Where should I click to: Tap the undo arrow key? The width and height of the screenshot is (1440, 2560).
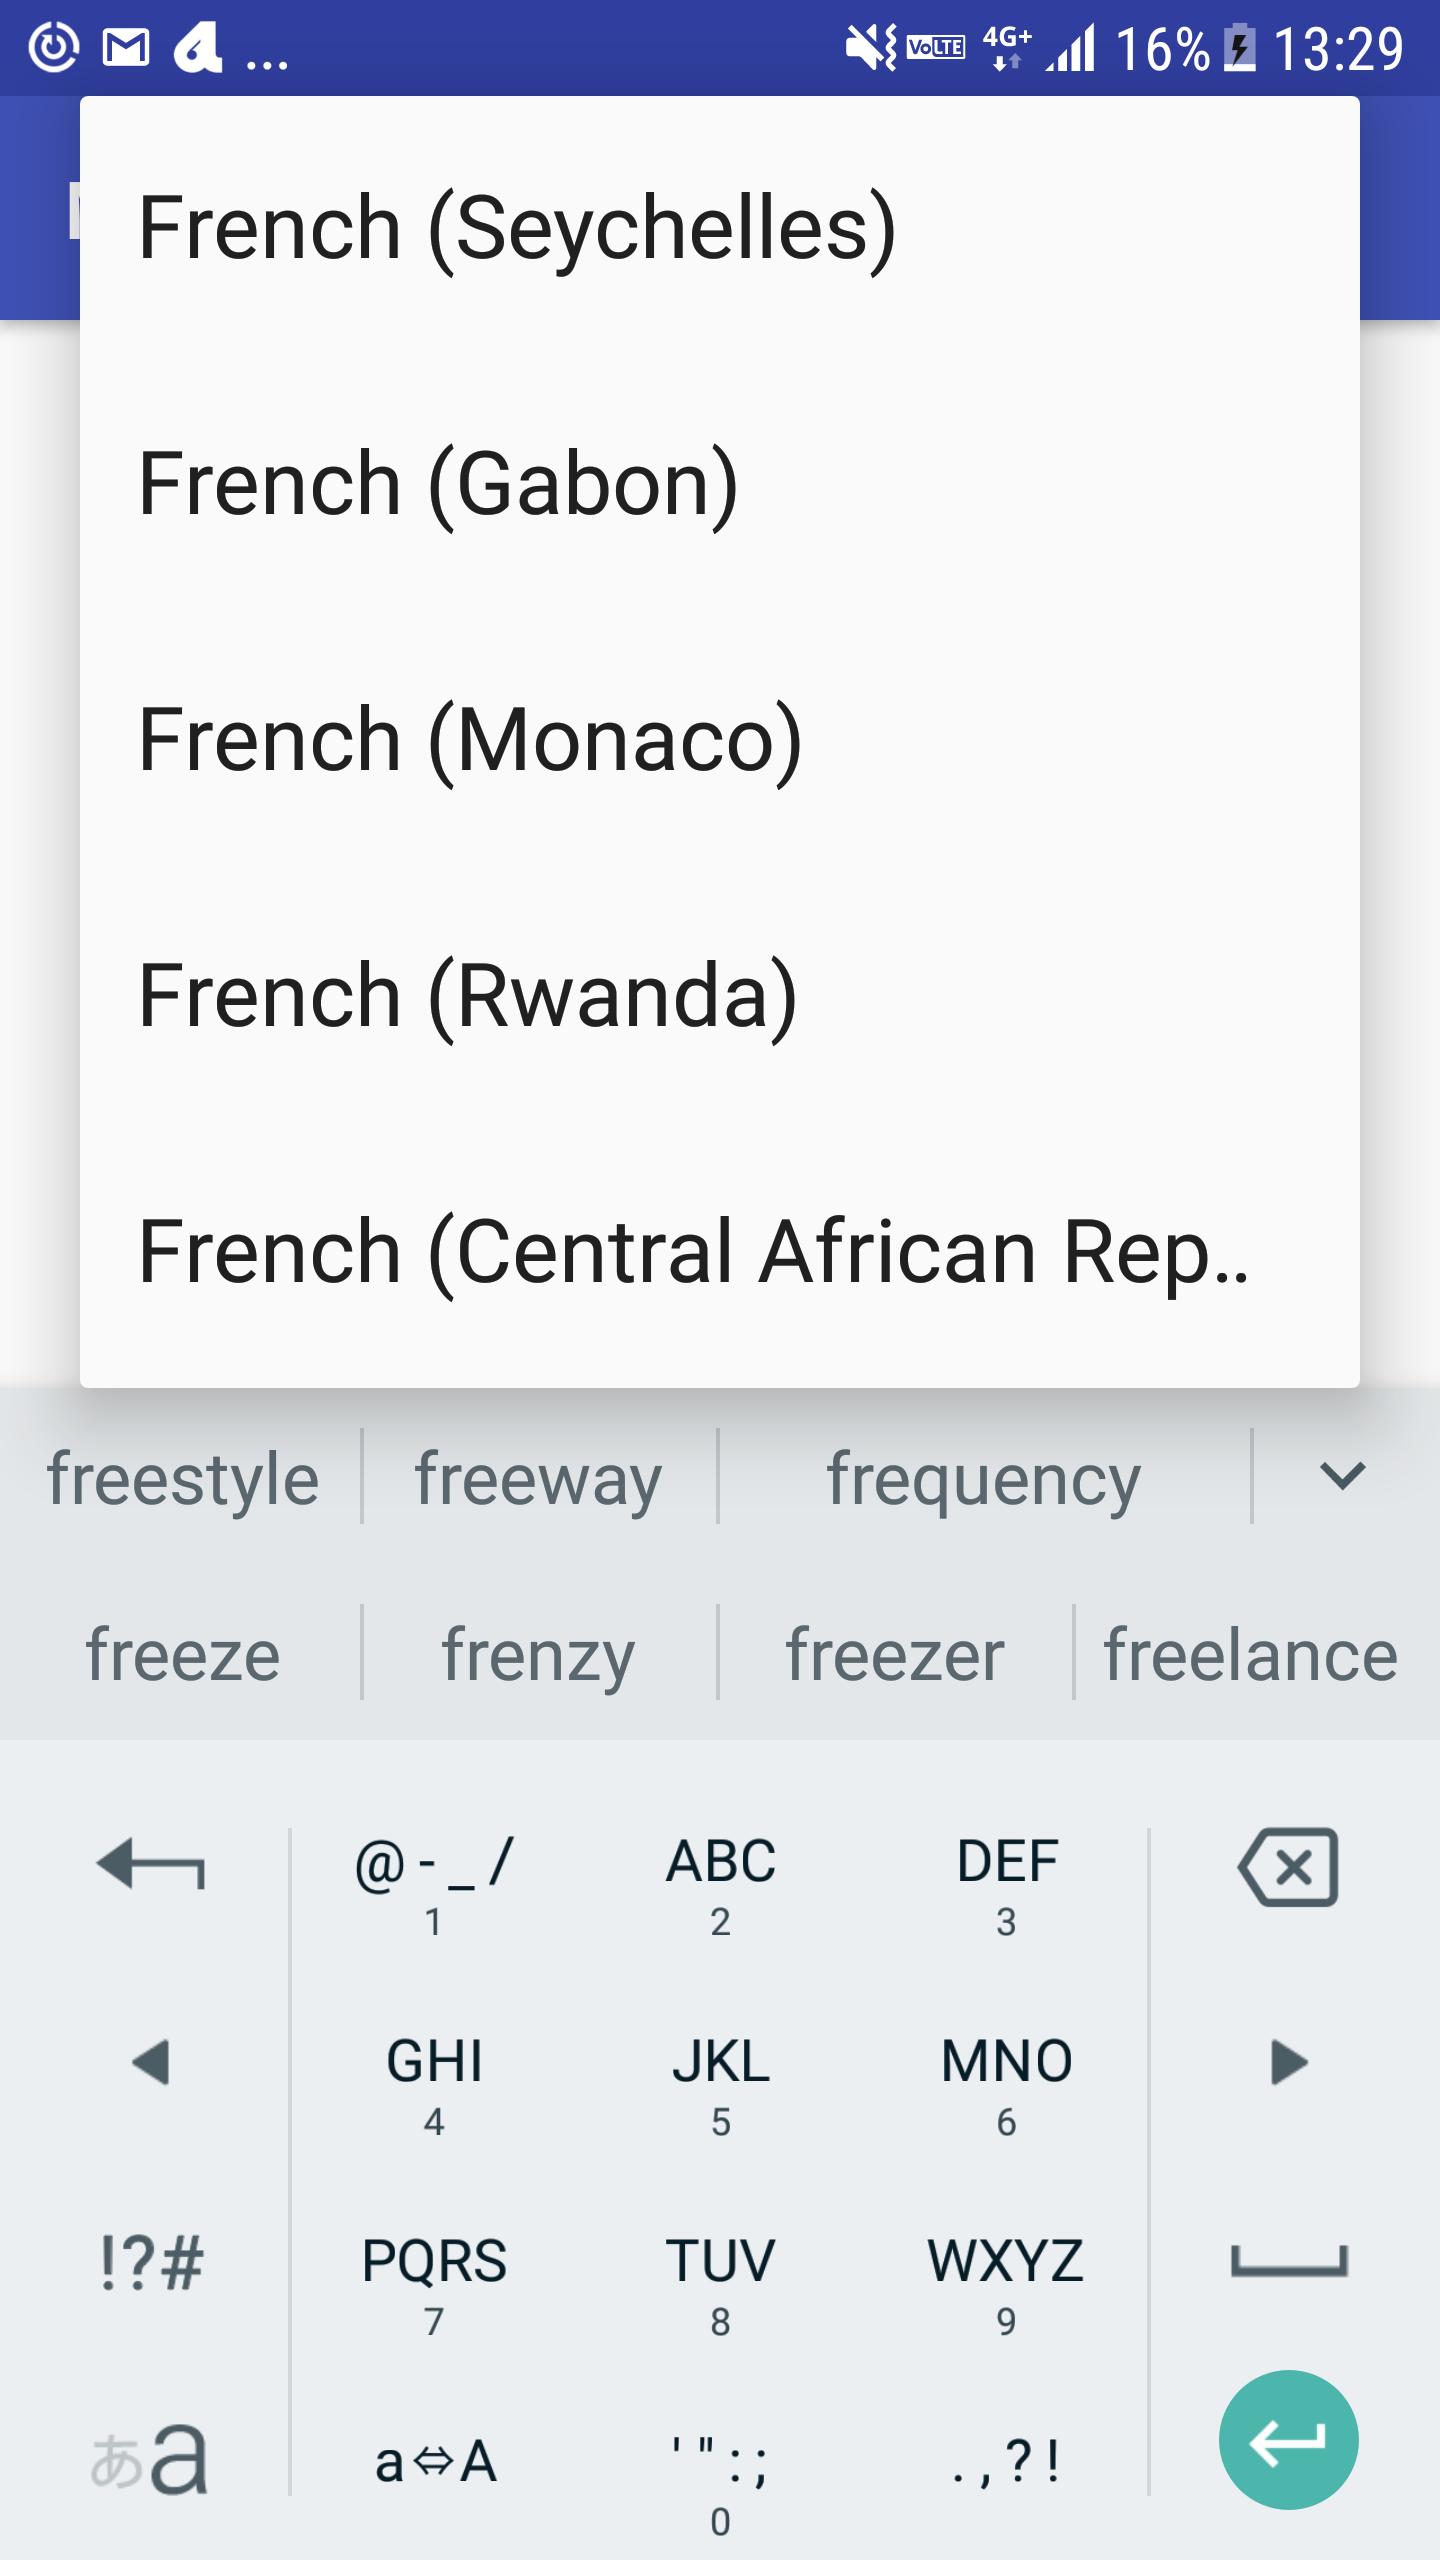tap(150, 1865)
